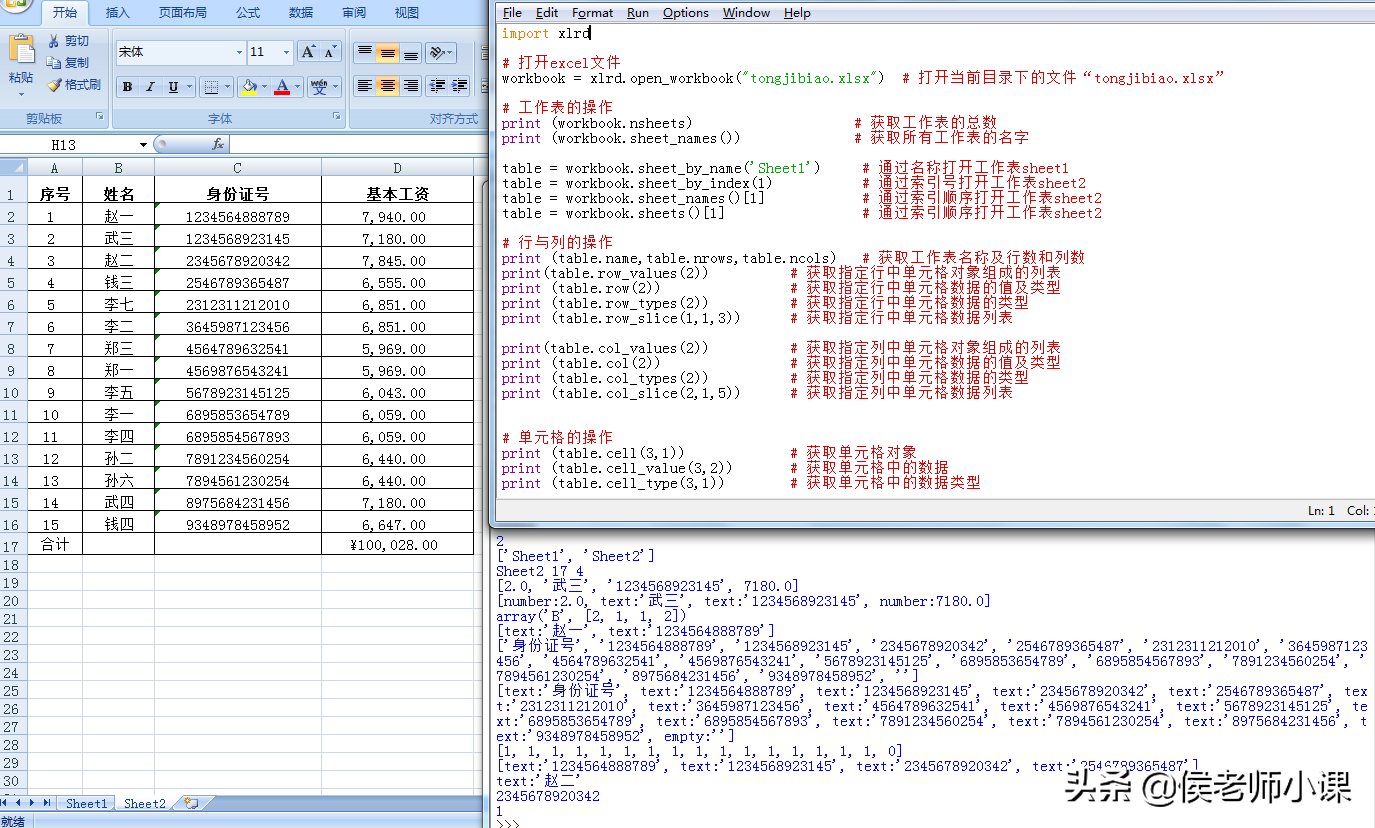Image resolution: width=1375 pixels, height=828 pixels.
Task: Open the Window menu in IDLE
Action: (746, 13)
